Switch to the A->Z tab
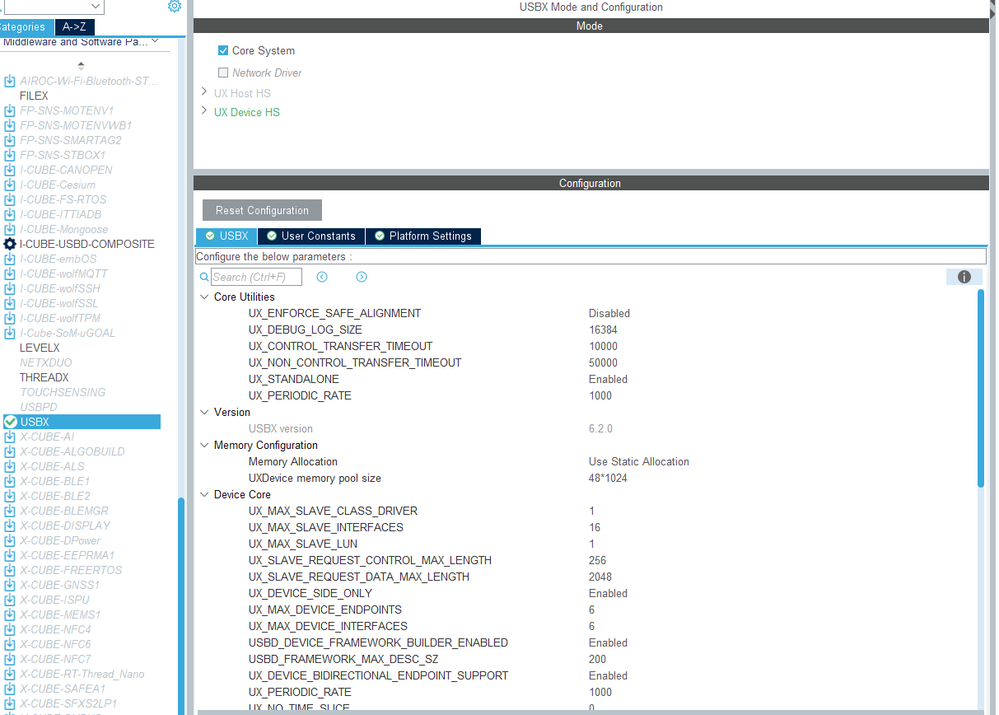The width and height of the screenshot is (999, 715). click(75, 27)
